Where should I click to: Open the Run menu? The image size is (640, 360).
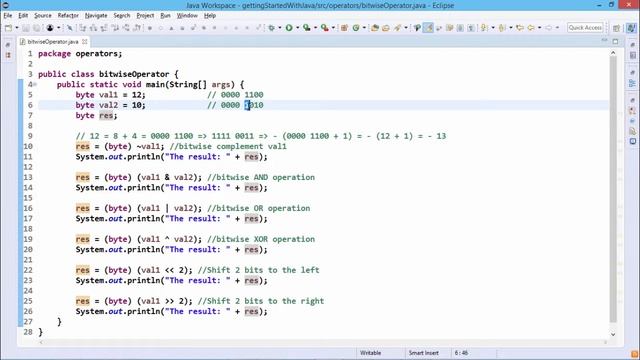click(165, 16)
